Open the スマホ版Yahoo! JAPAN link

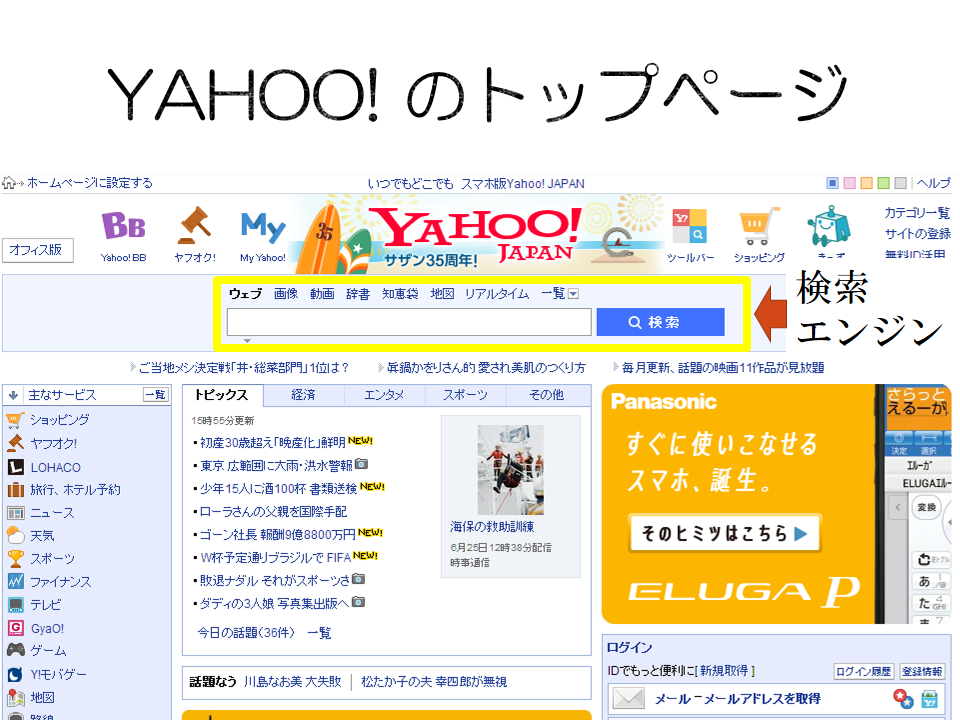(x=522, y=184)
